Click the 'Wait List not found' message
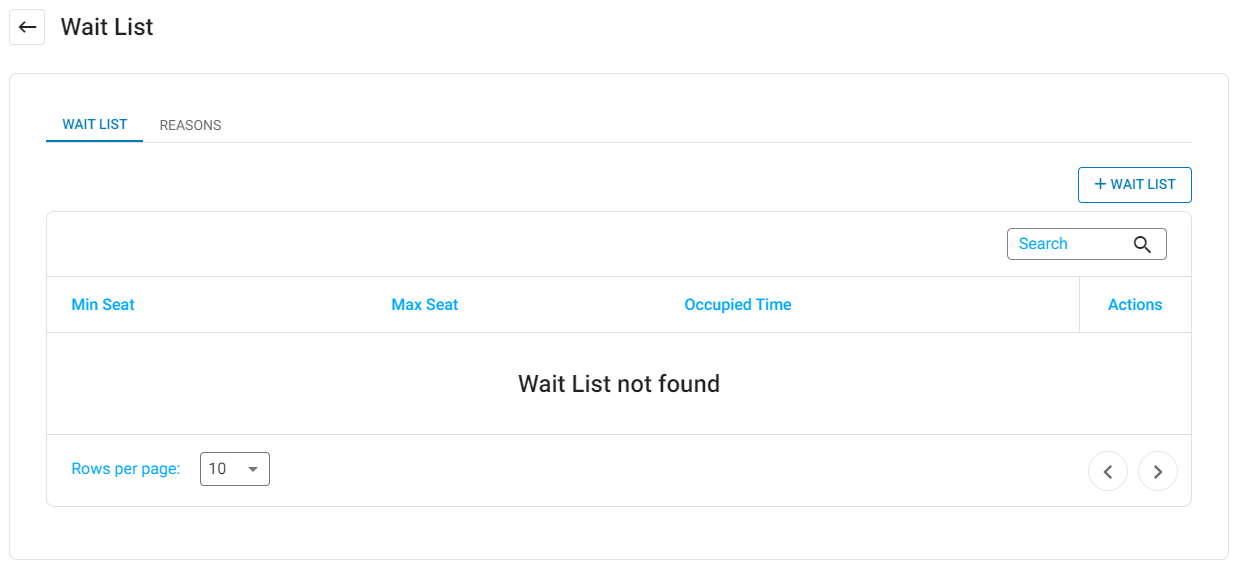 point(619,384)
